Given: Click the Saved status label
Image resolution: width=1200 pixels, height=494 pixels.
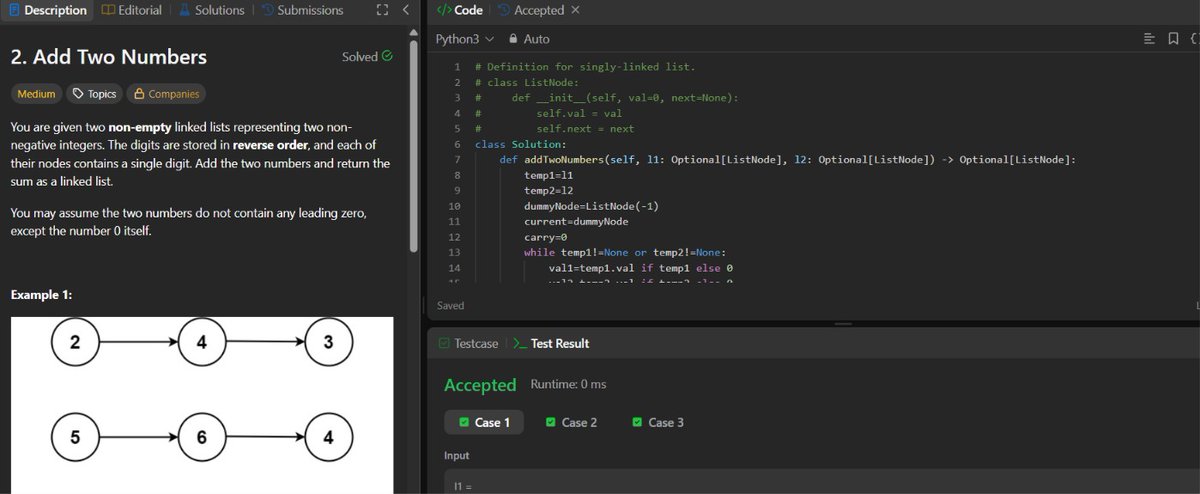Looking at the screenshot, I should click(451, 305).
